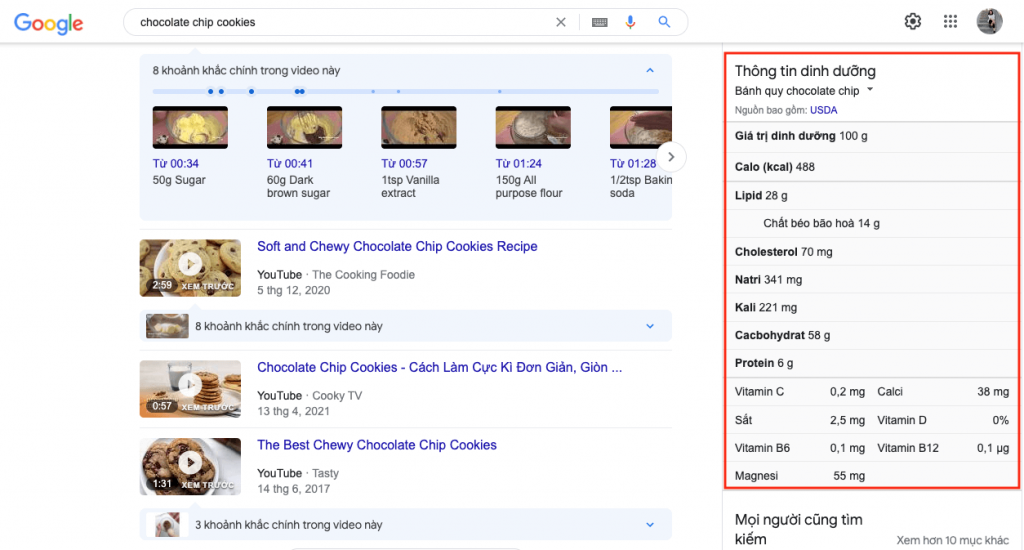Click Xem hơn 10 mục khác link
The height and width of the screenshot is (550, 1024).
pos(952,540)
